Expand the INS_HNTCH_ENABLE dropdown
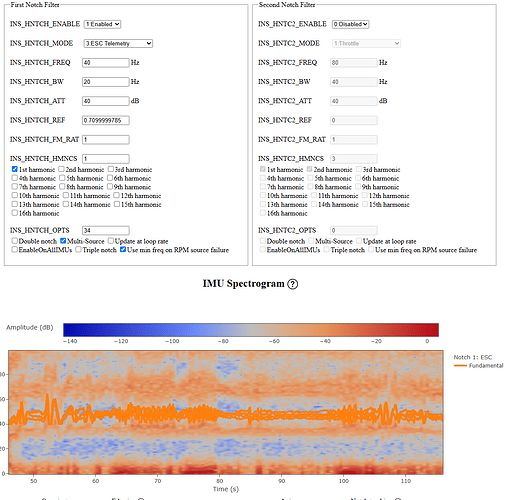The height and width of the screenshot is (500, 512). click(102, 24)
